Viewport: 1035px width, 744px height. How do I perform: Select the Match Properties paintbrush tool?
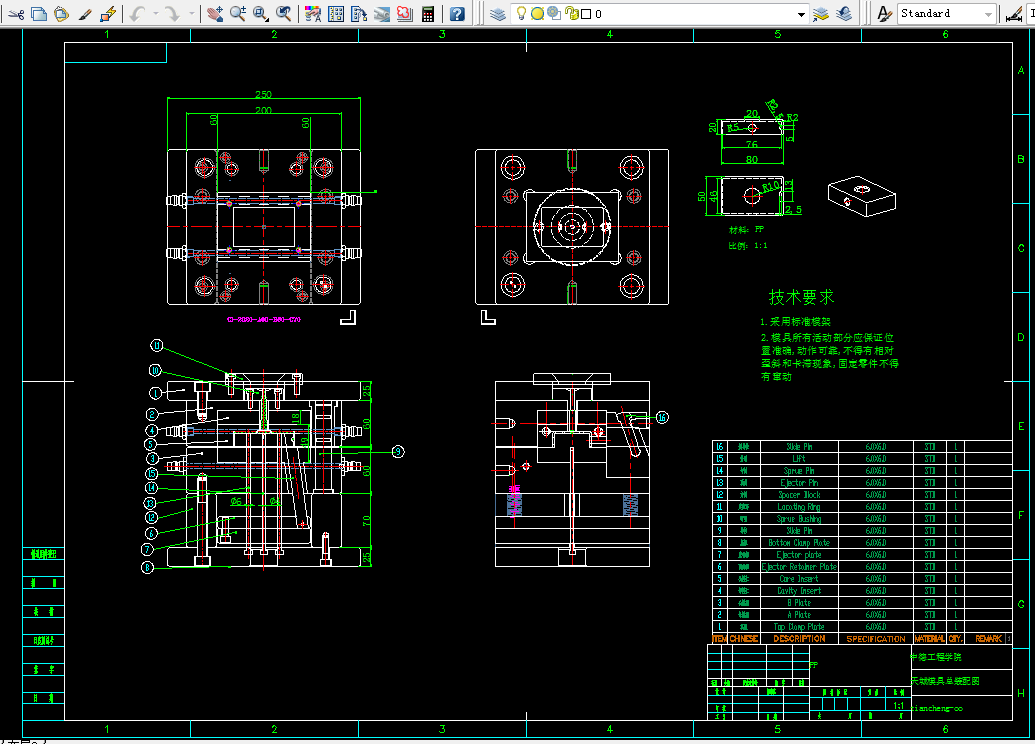click(x=85, y=13)
